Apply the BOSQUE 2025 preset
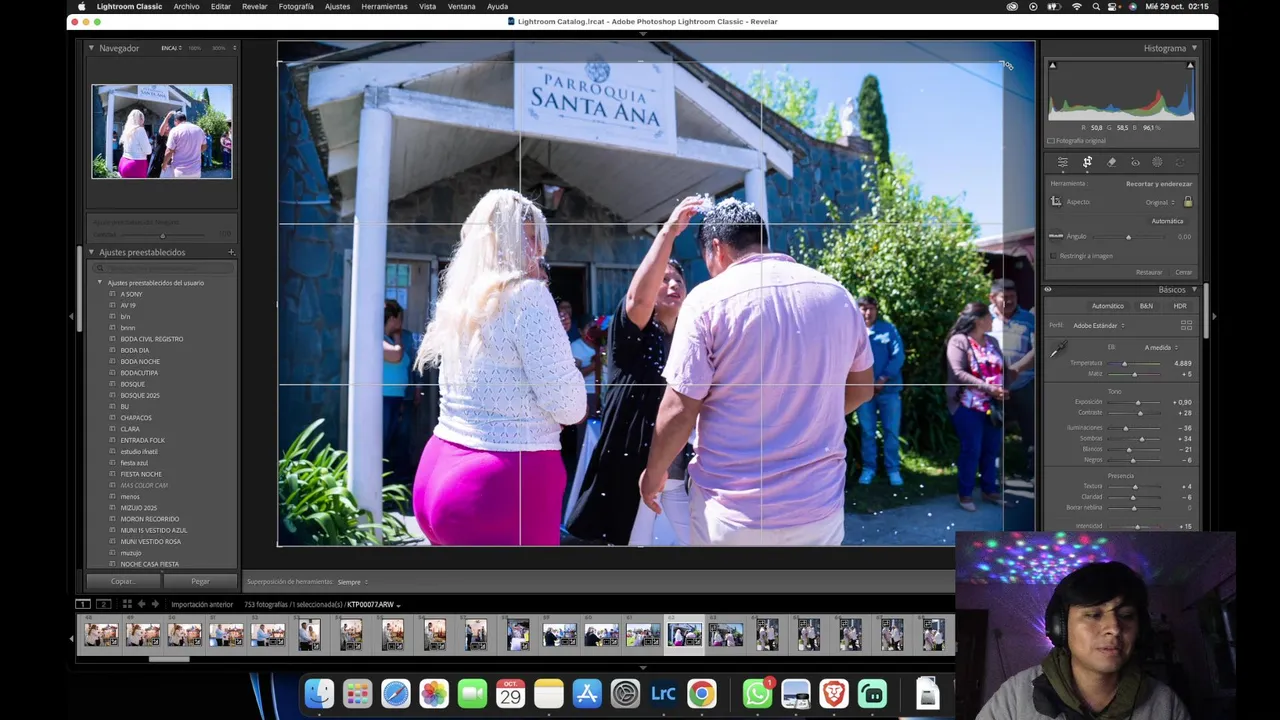The image size is (1280, 720). 140,395
